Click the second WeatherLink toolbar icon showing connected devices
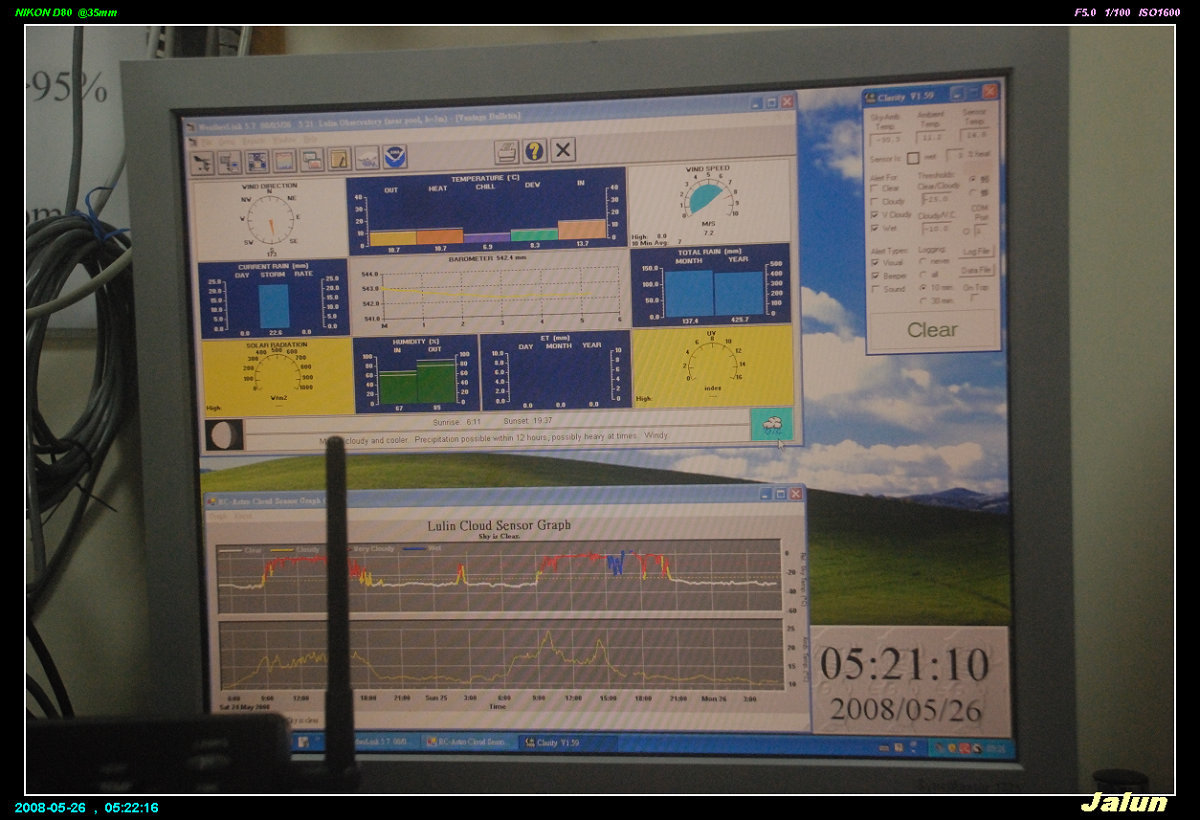Screen dimensions: 1200x820 click(x=230, y=160)
